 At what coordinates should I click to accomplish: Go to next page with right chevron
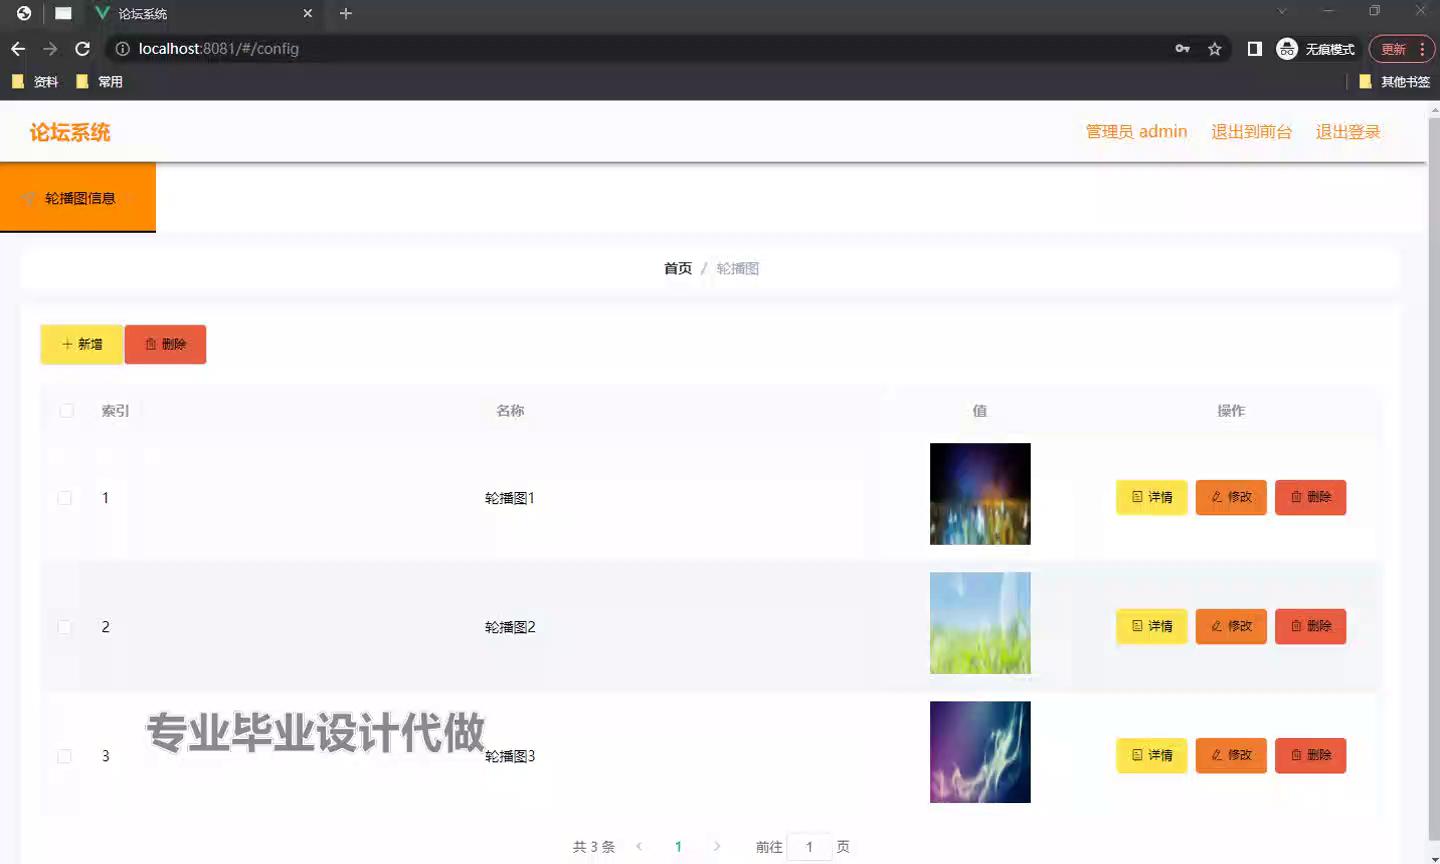click(716, 847)
